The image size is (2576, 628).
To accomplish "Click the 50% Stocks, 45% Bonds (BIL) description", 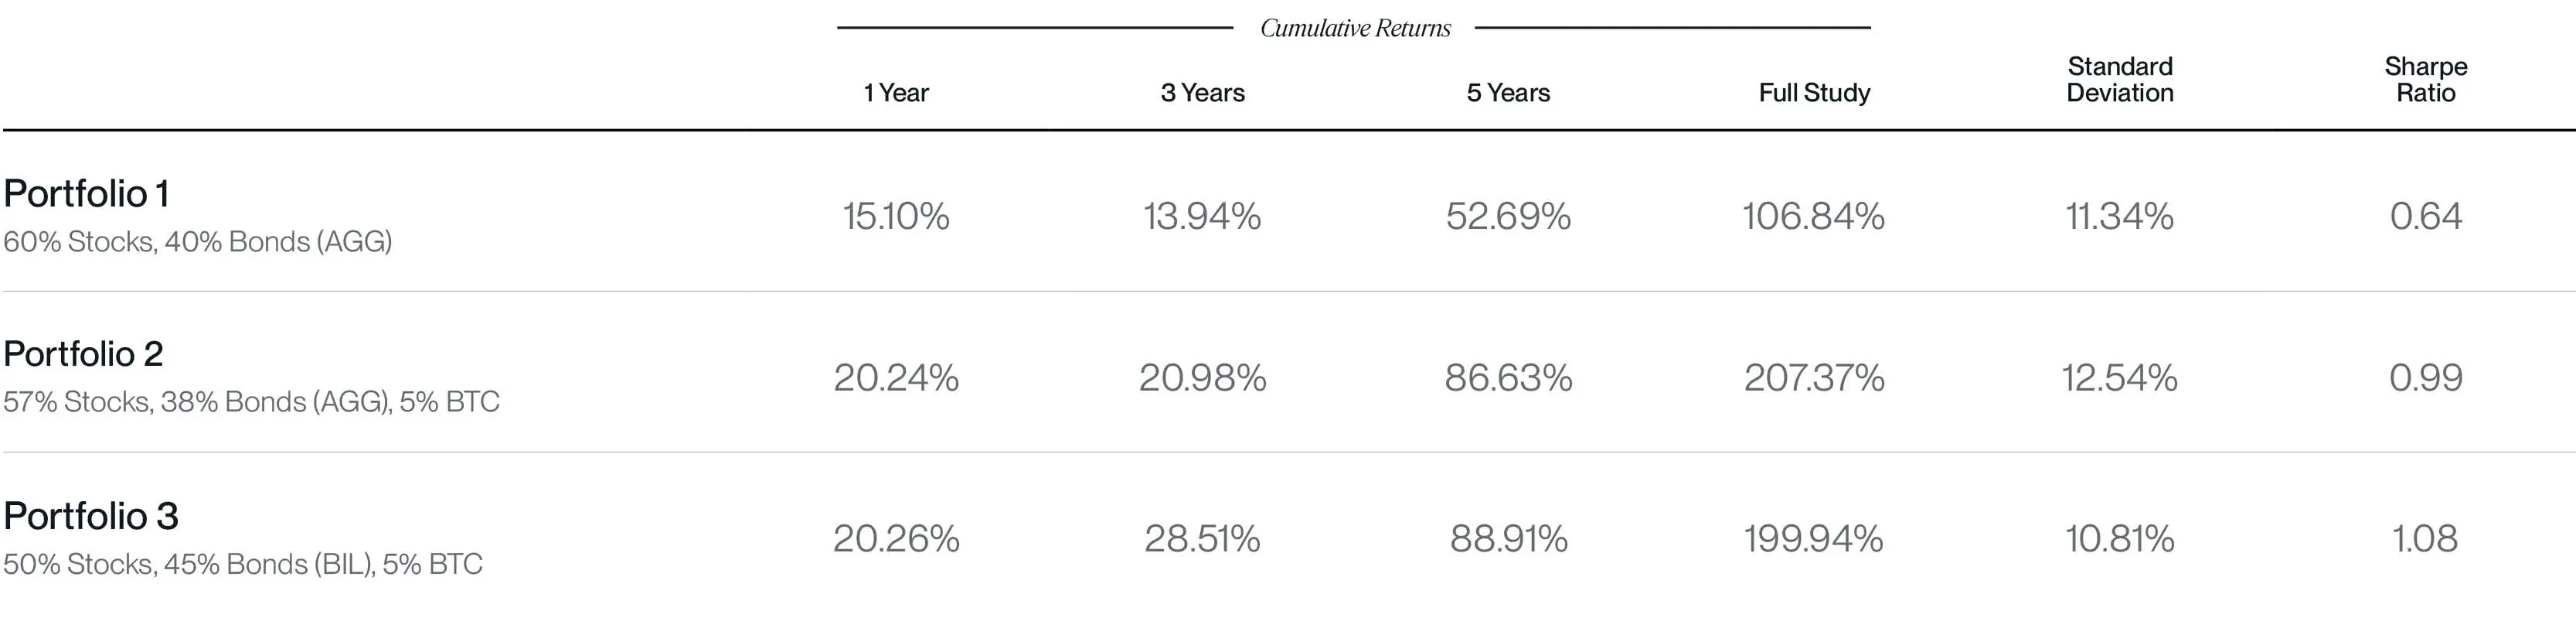I will (x=243, y=564).
